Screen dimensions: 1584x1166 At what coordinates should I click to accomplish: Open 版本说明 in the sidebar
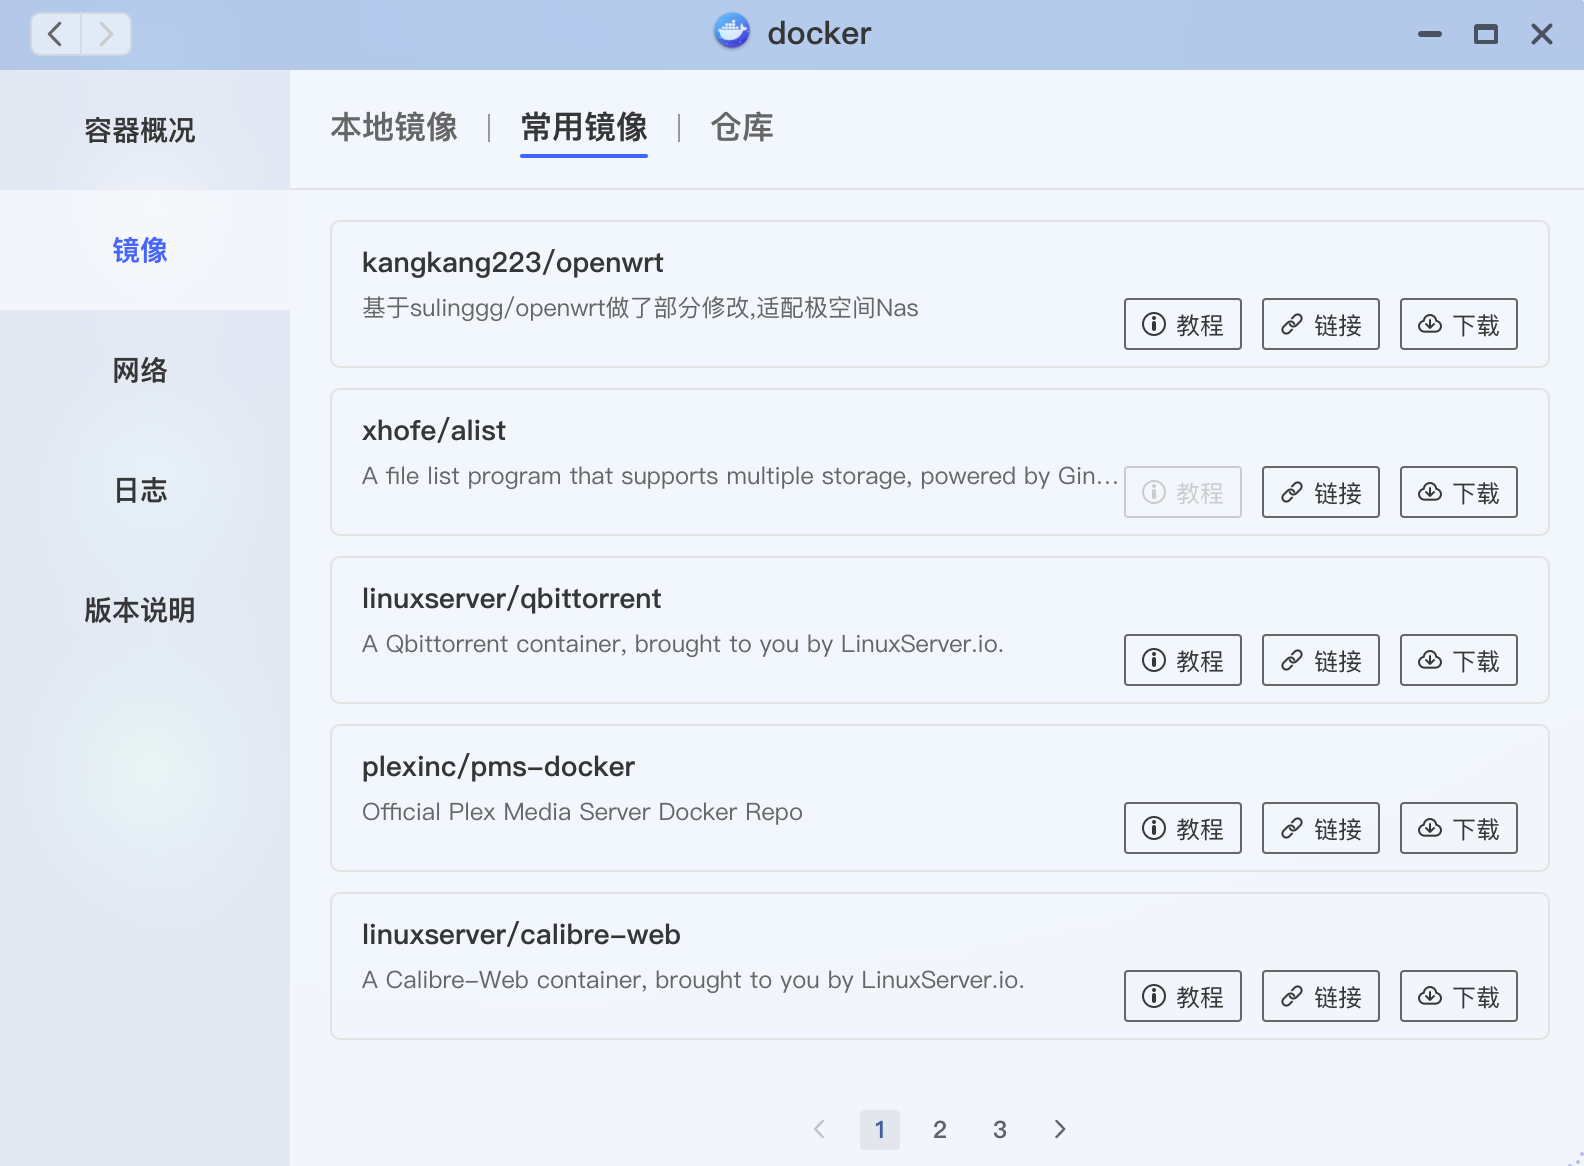140,610
